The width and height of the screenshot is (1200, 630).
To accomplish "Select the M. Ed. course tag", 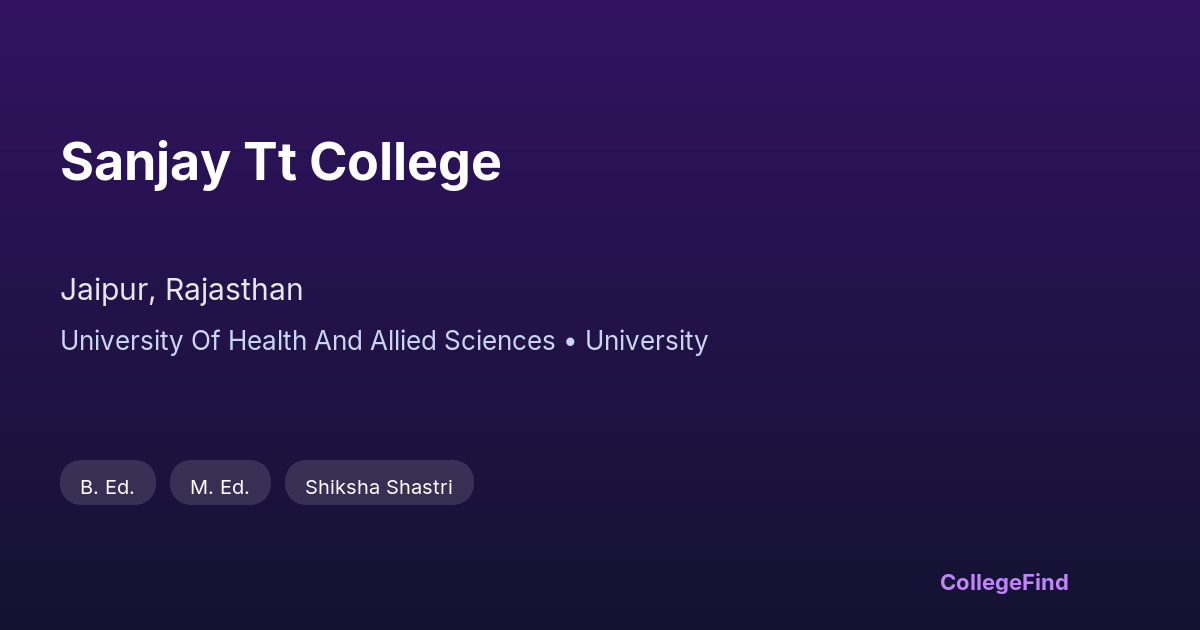I will pos(220,487).
